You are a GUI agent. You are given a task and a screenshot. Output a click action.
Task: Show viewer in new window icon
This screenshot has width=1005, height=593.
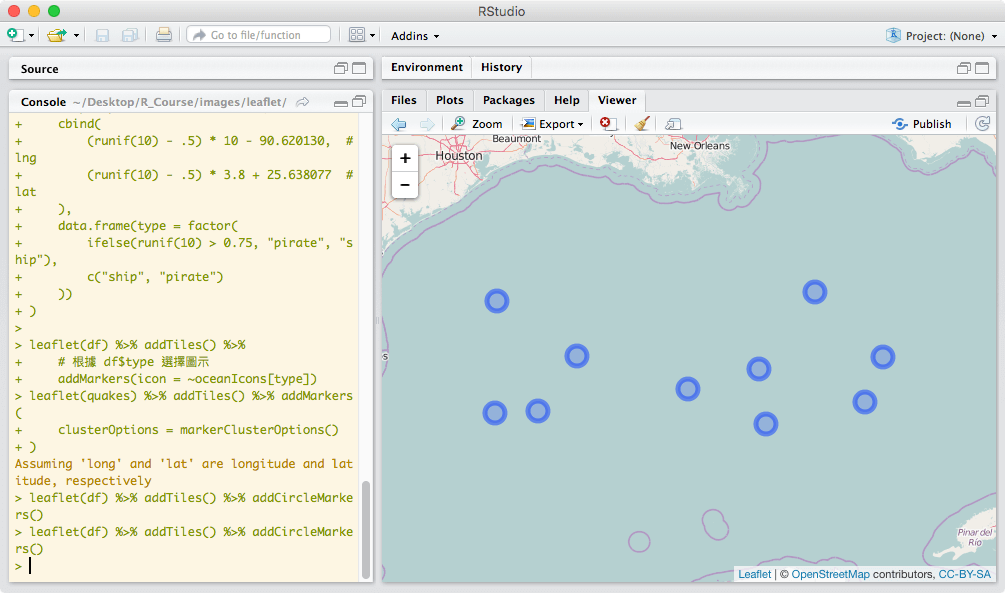(x=673, y=124)
